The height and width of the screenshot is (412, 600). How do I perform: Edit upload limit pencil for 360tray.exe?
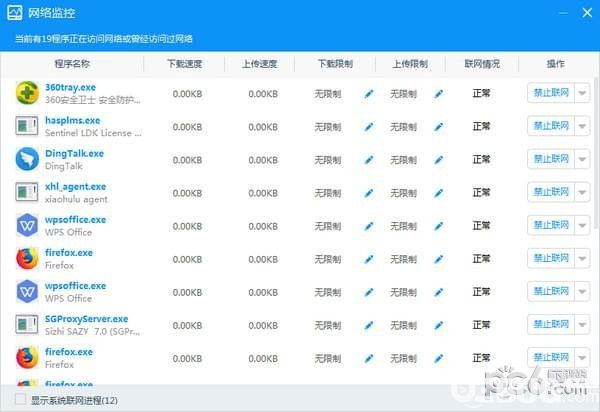(x=439, y=93)
